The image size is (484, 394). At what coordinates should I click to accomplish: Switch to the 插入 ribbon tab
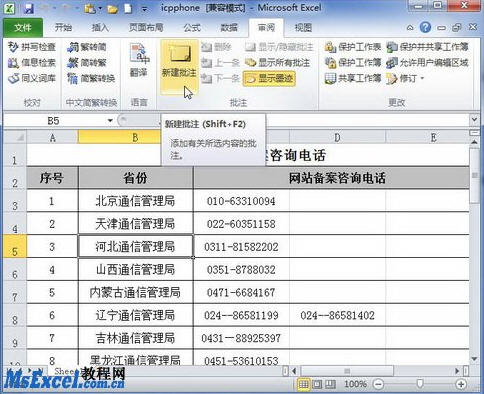[x=100, y=27]
